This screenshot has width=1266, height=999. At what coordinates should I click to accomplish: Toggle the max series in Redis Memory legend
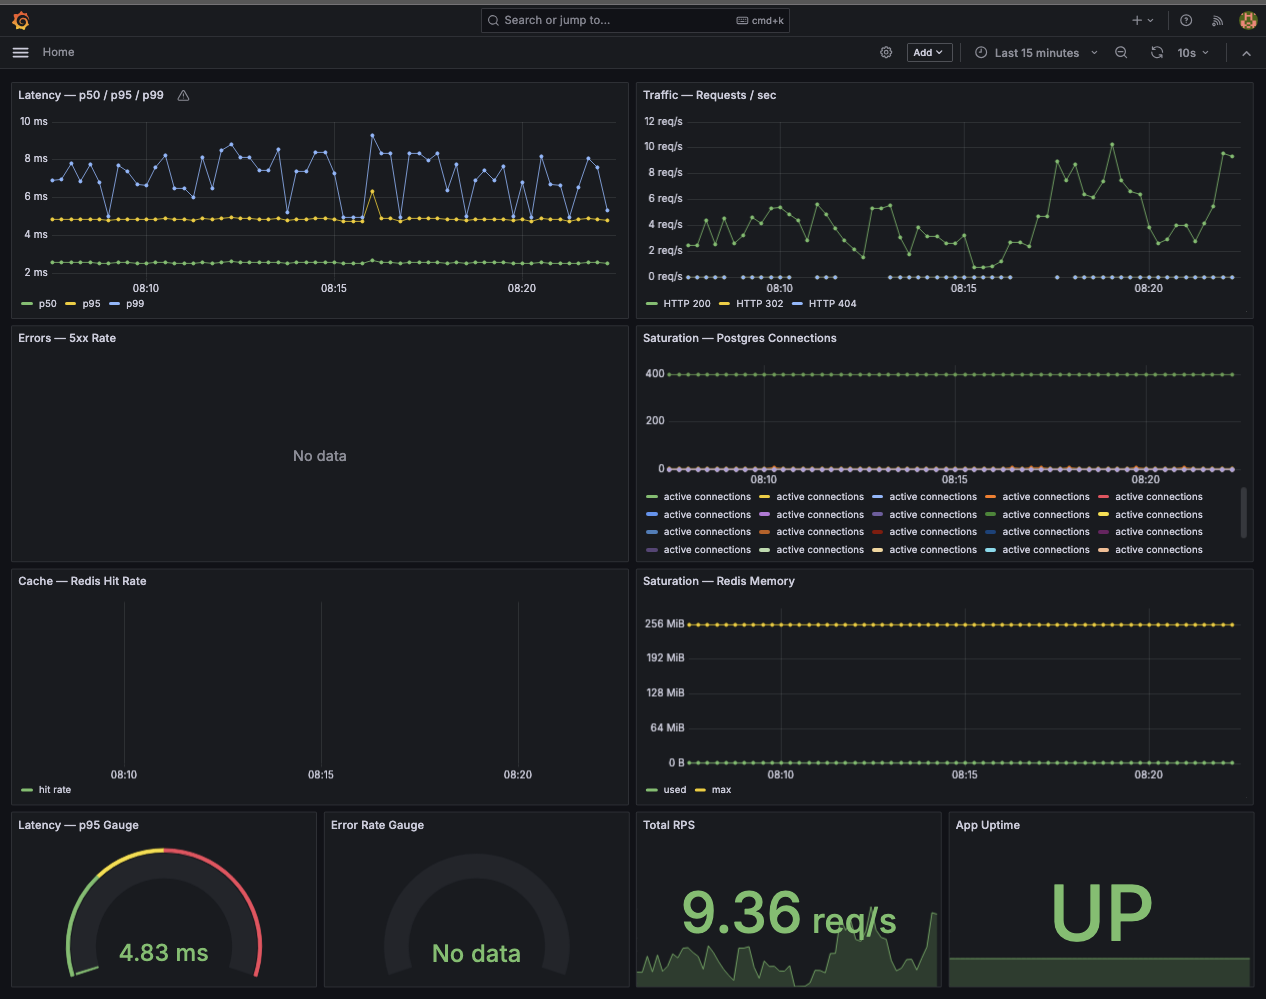[721, 790]
